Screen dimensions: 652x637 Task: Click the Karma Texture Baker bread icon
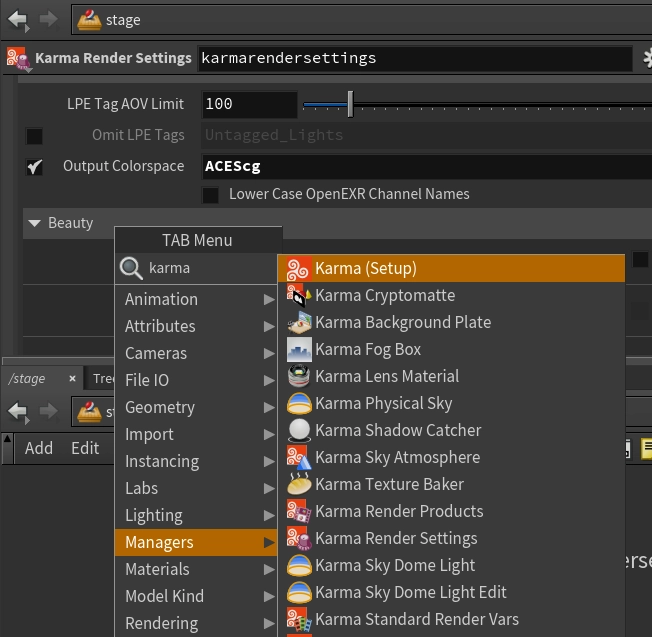point(299,484)
